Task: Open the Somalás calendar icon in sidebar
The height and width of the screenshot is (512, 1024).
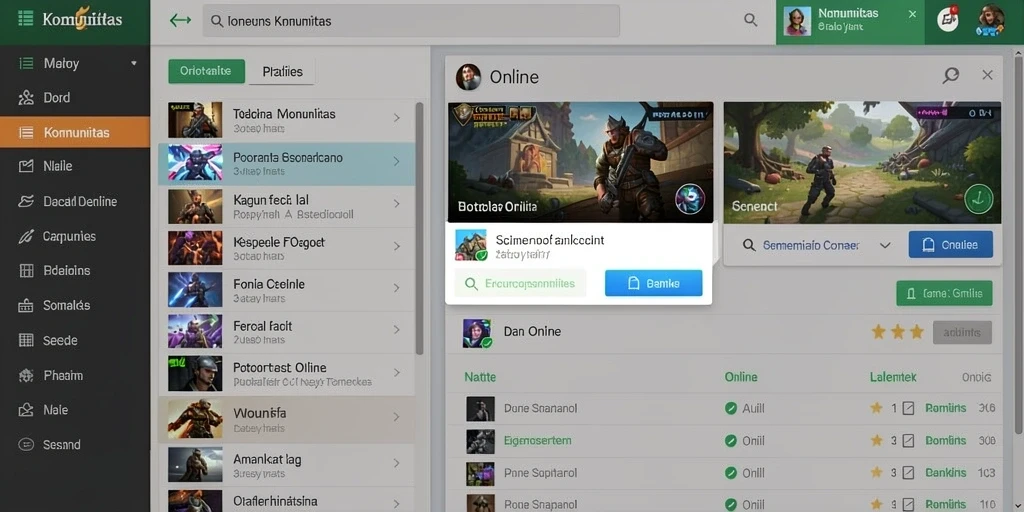Action: point(26,306)
